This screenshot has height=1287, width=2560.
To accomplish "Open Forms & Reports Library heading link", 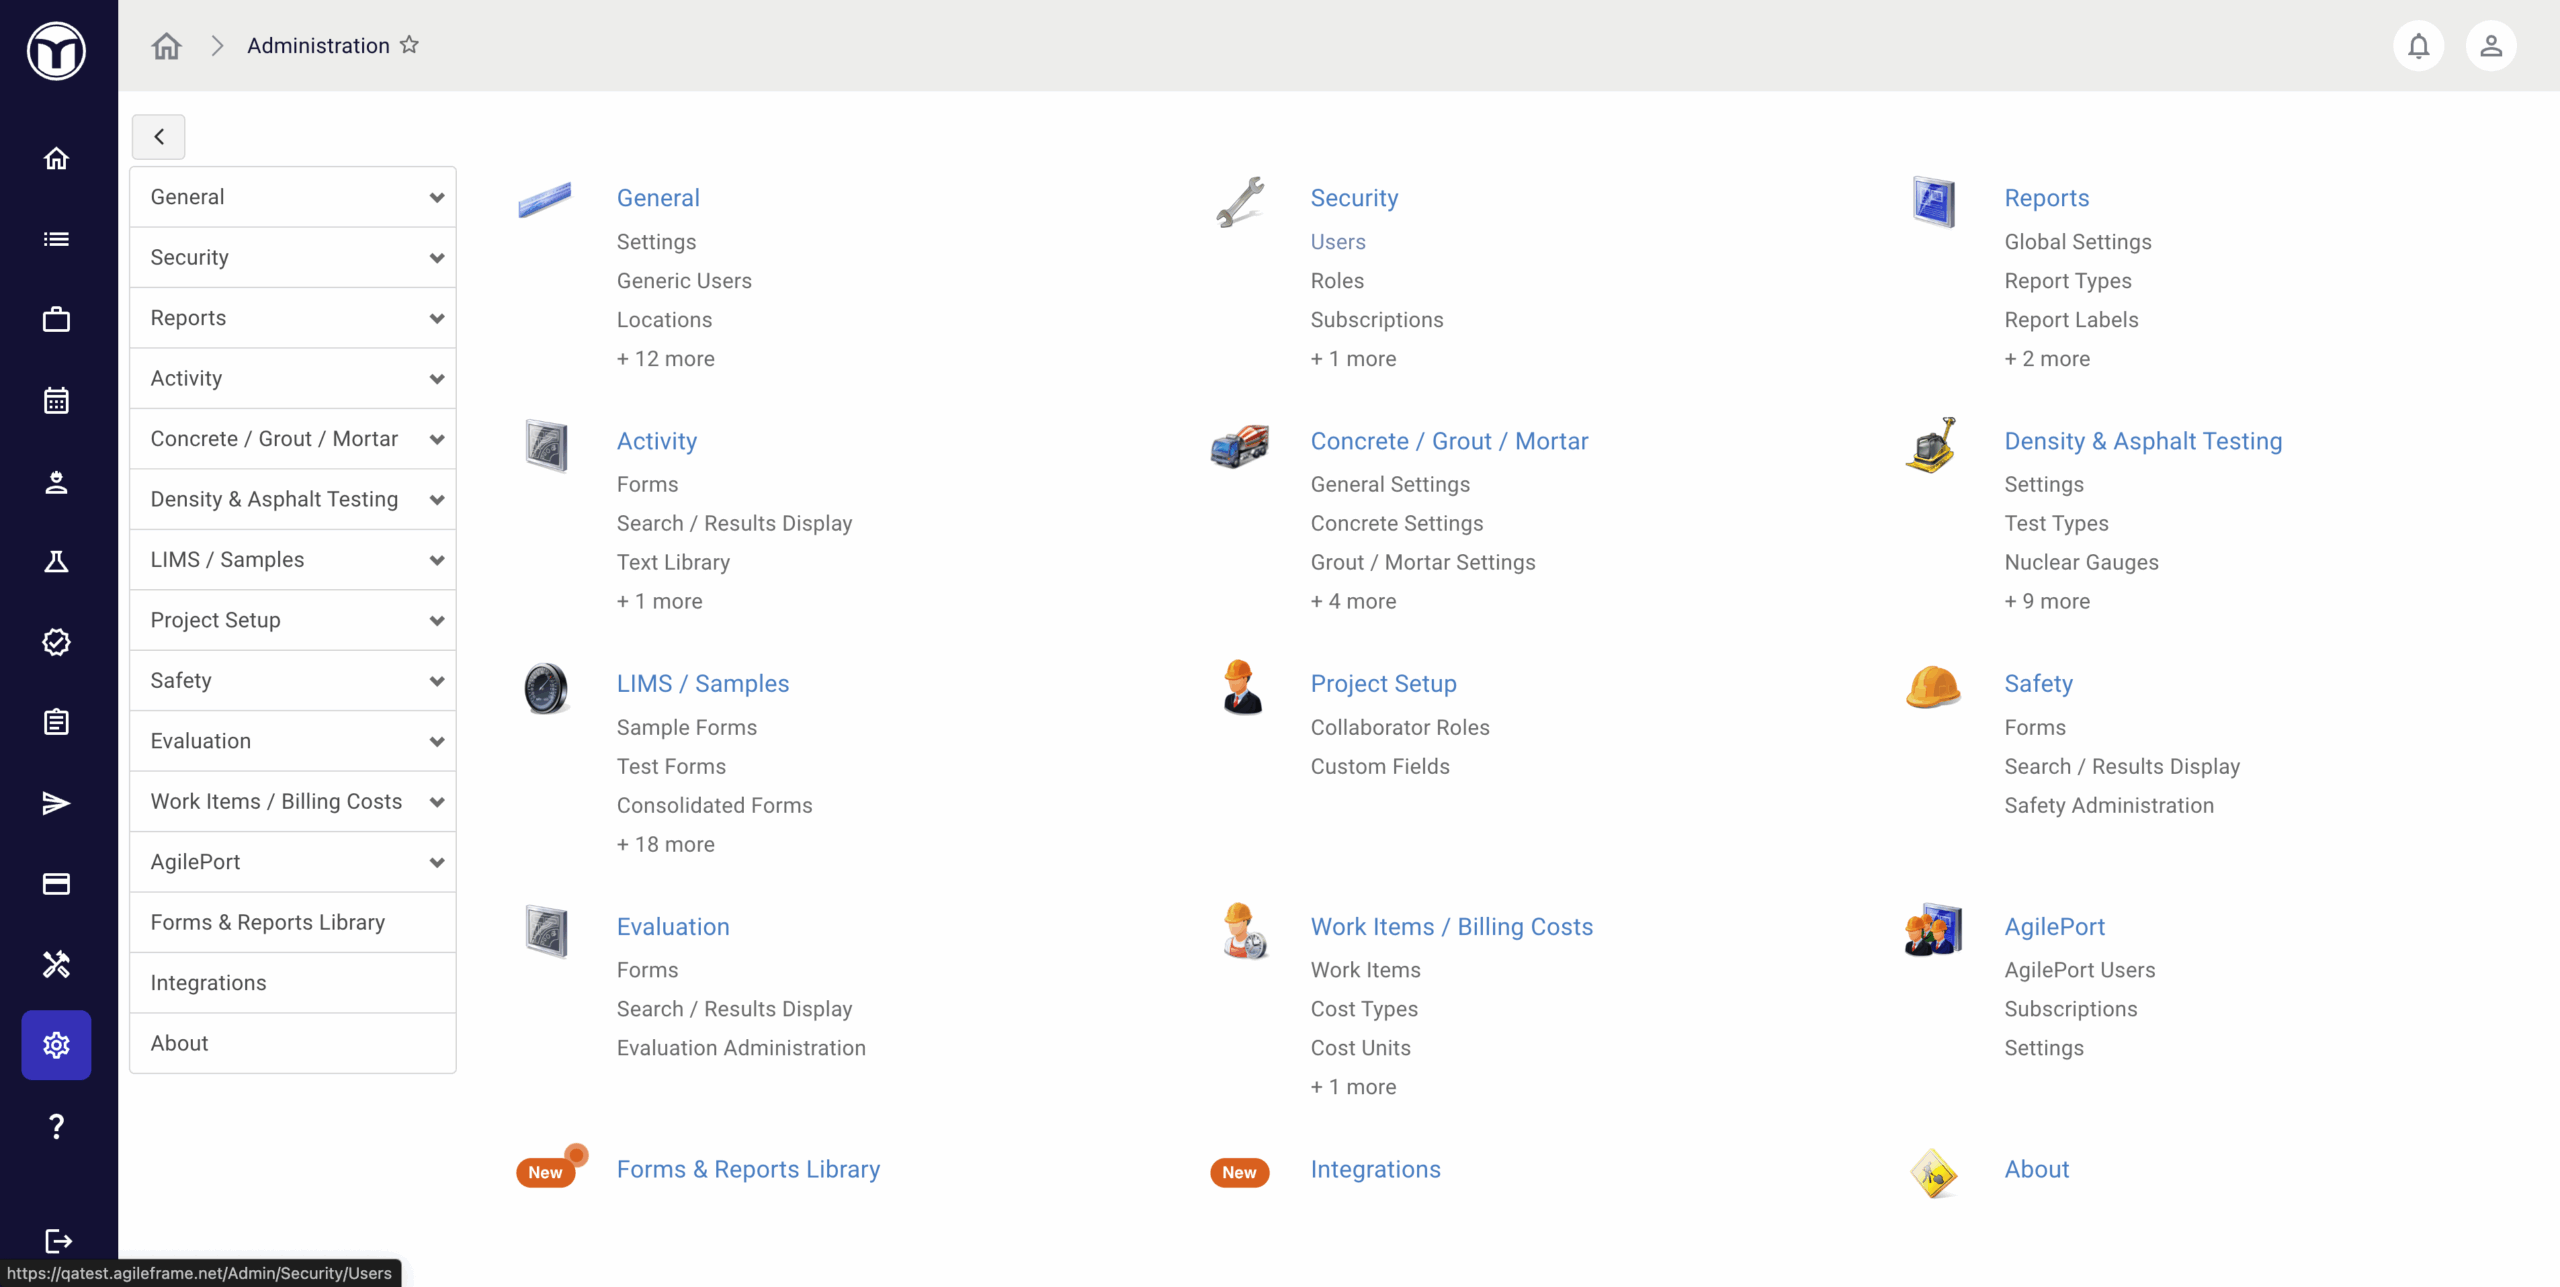I will pos(747,1169).
